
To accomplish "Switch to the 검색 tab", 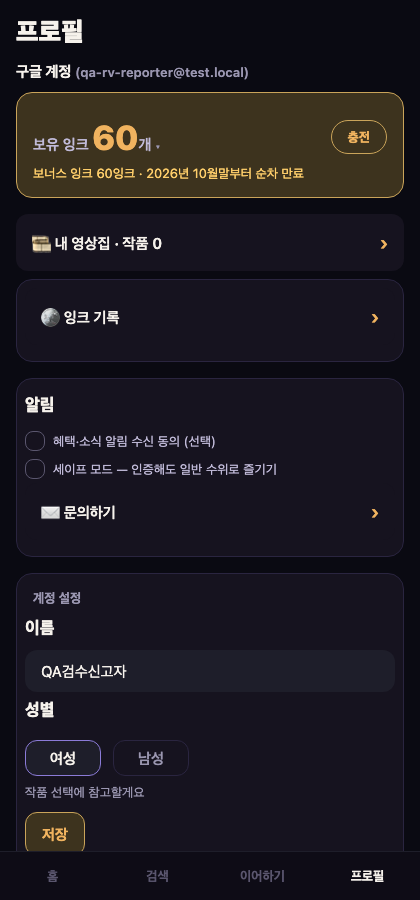I will click(157, 876).
